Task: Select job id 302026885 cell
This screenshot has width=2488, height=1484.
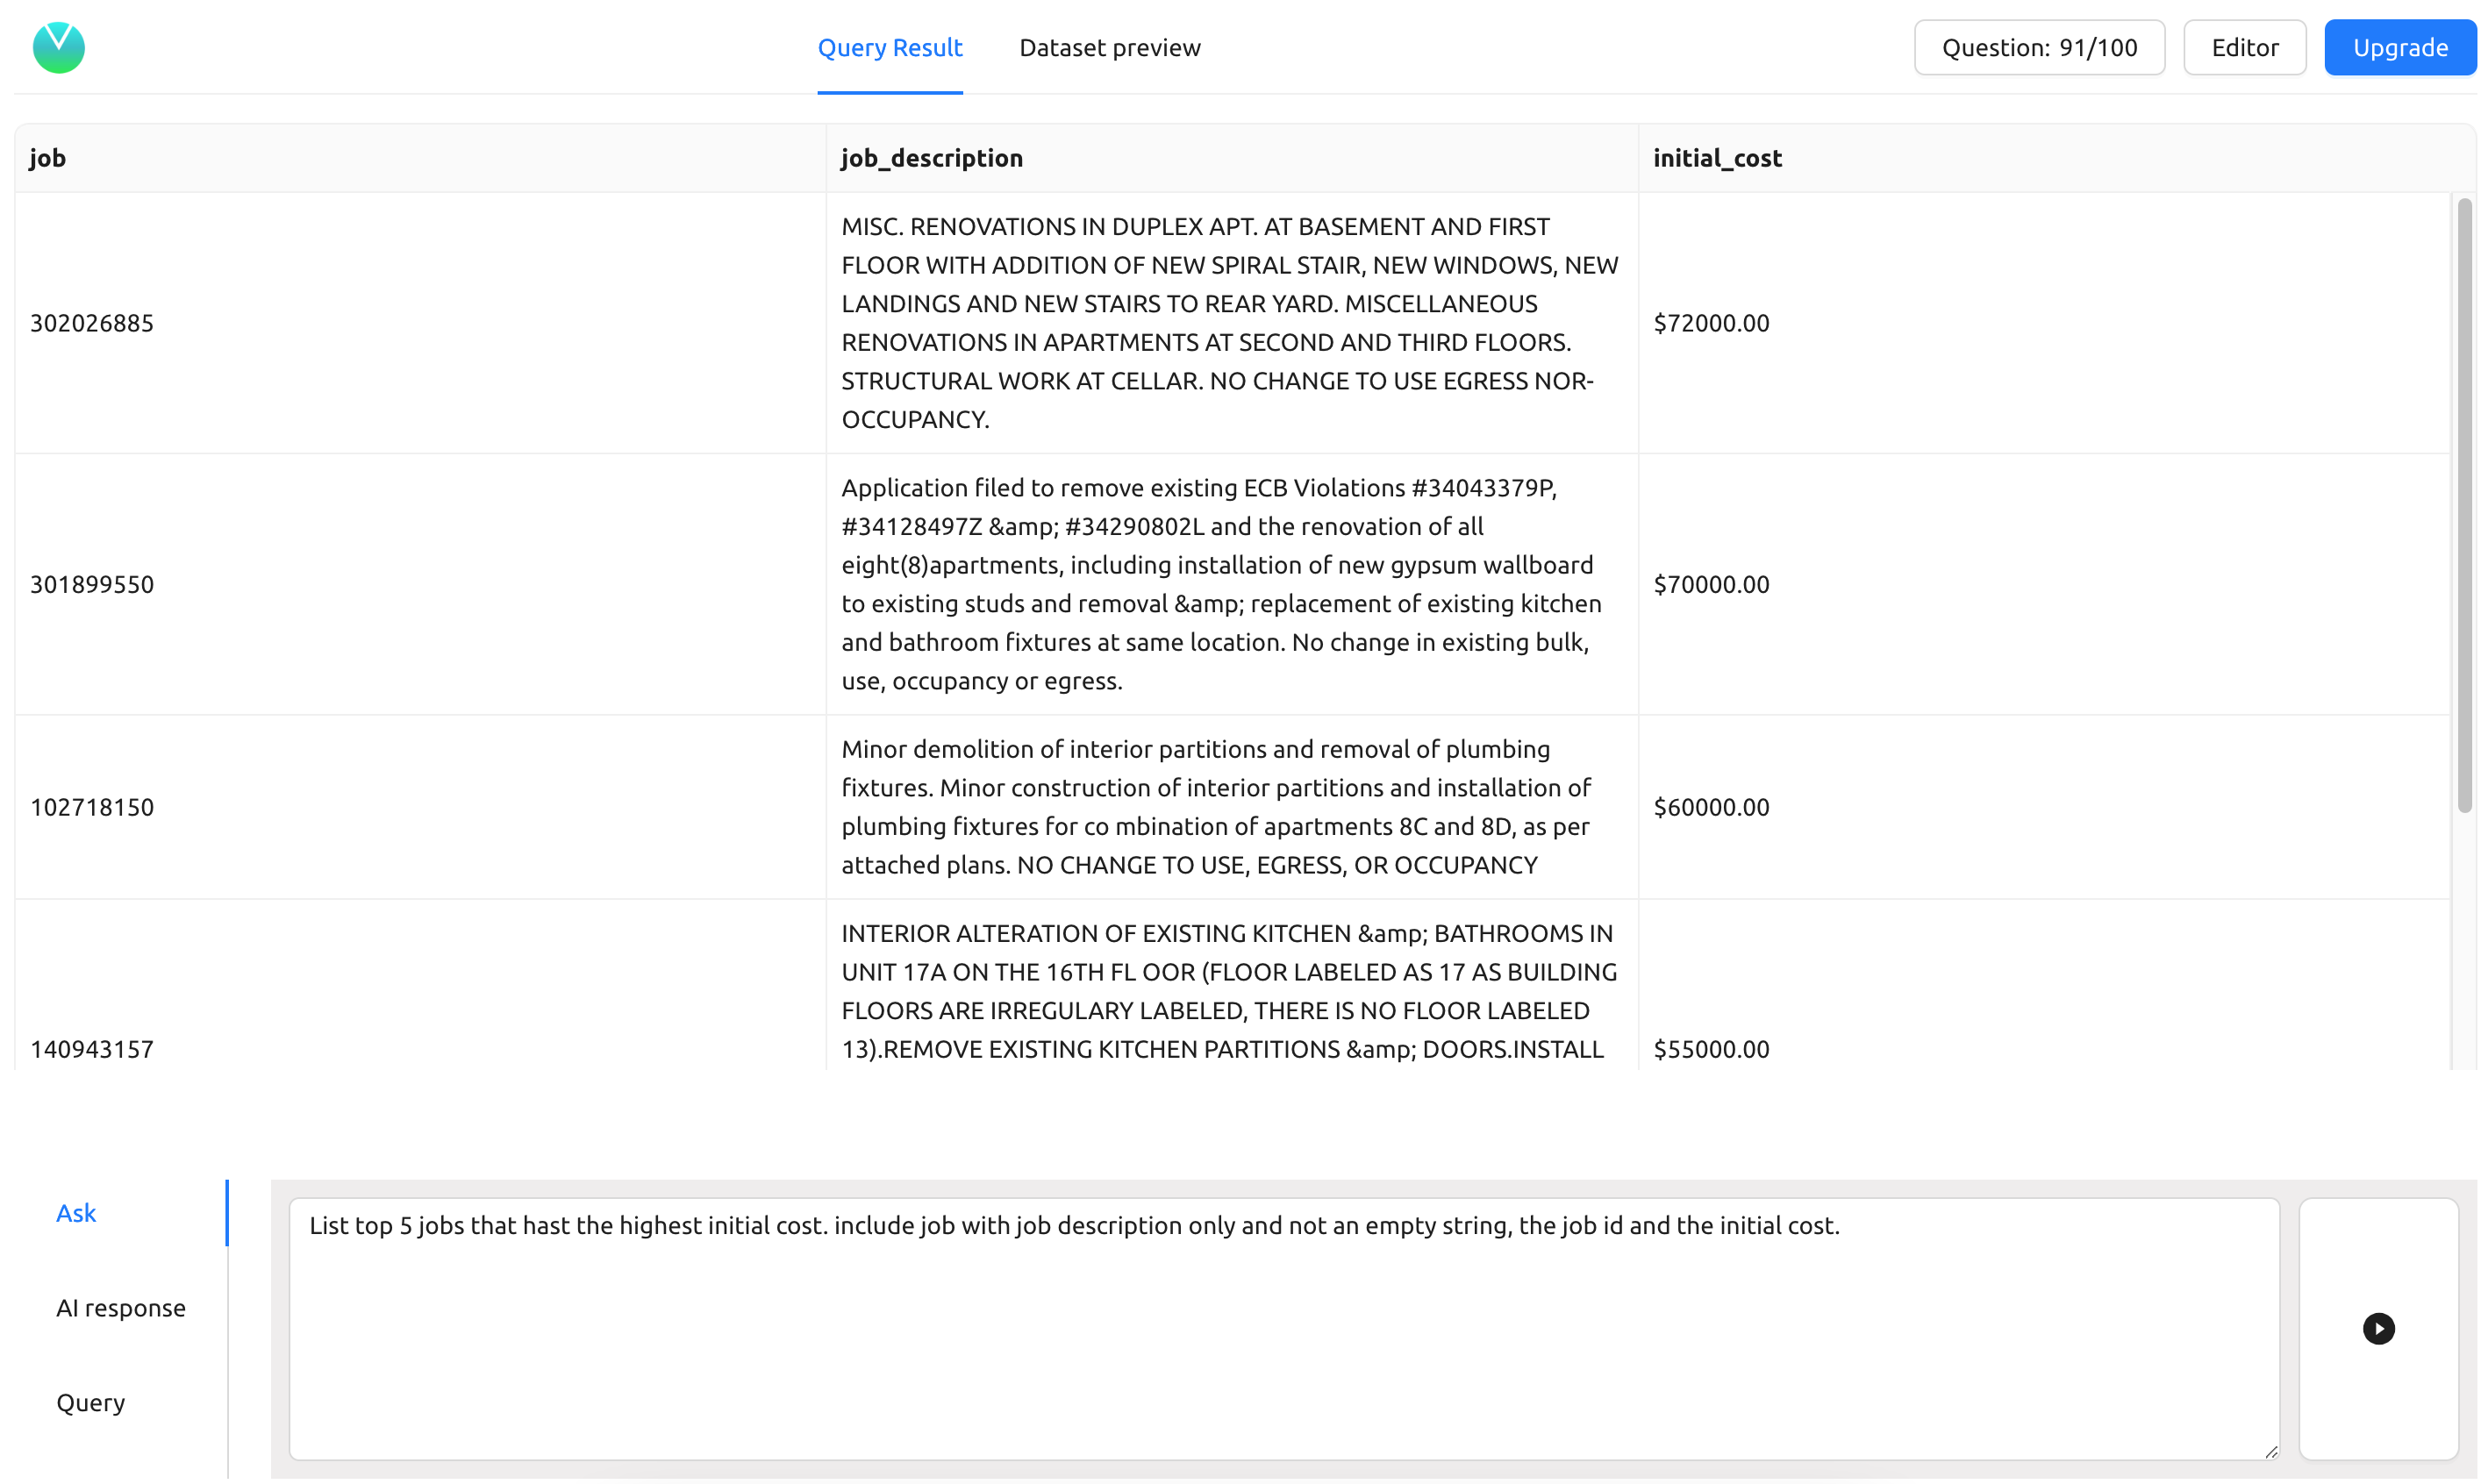Action: (x=92, y=323)
